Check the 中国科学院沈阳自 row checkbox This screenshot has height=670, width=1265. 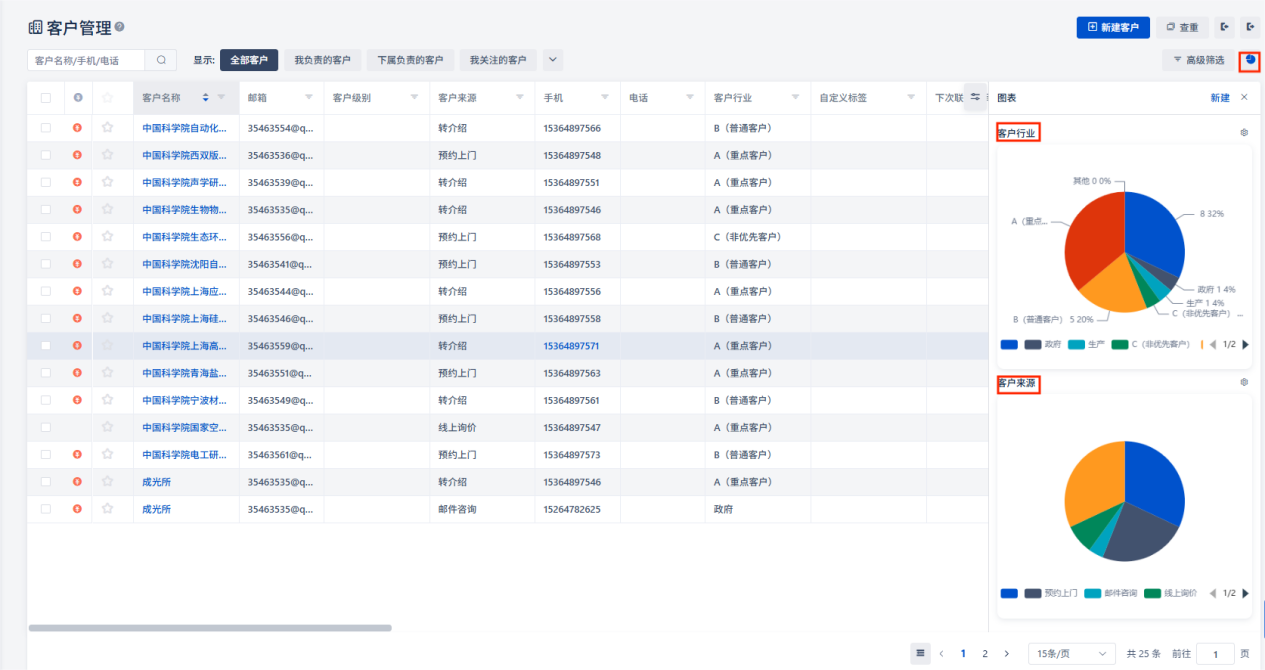[45, 264]
